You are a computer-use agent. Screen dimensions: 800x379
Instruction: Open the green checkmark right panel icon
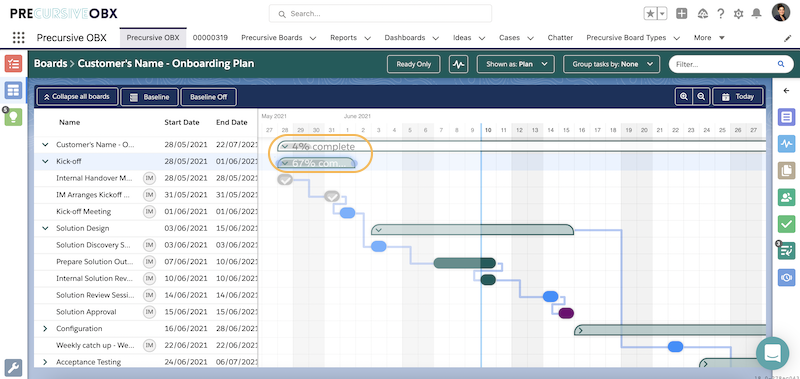pos(786,224)
